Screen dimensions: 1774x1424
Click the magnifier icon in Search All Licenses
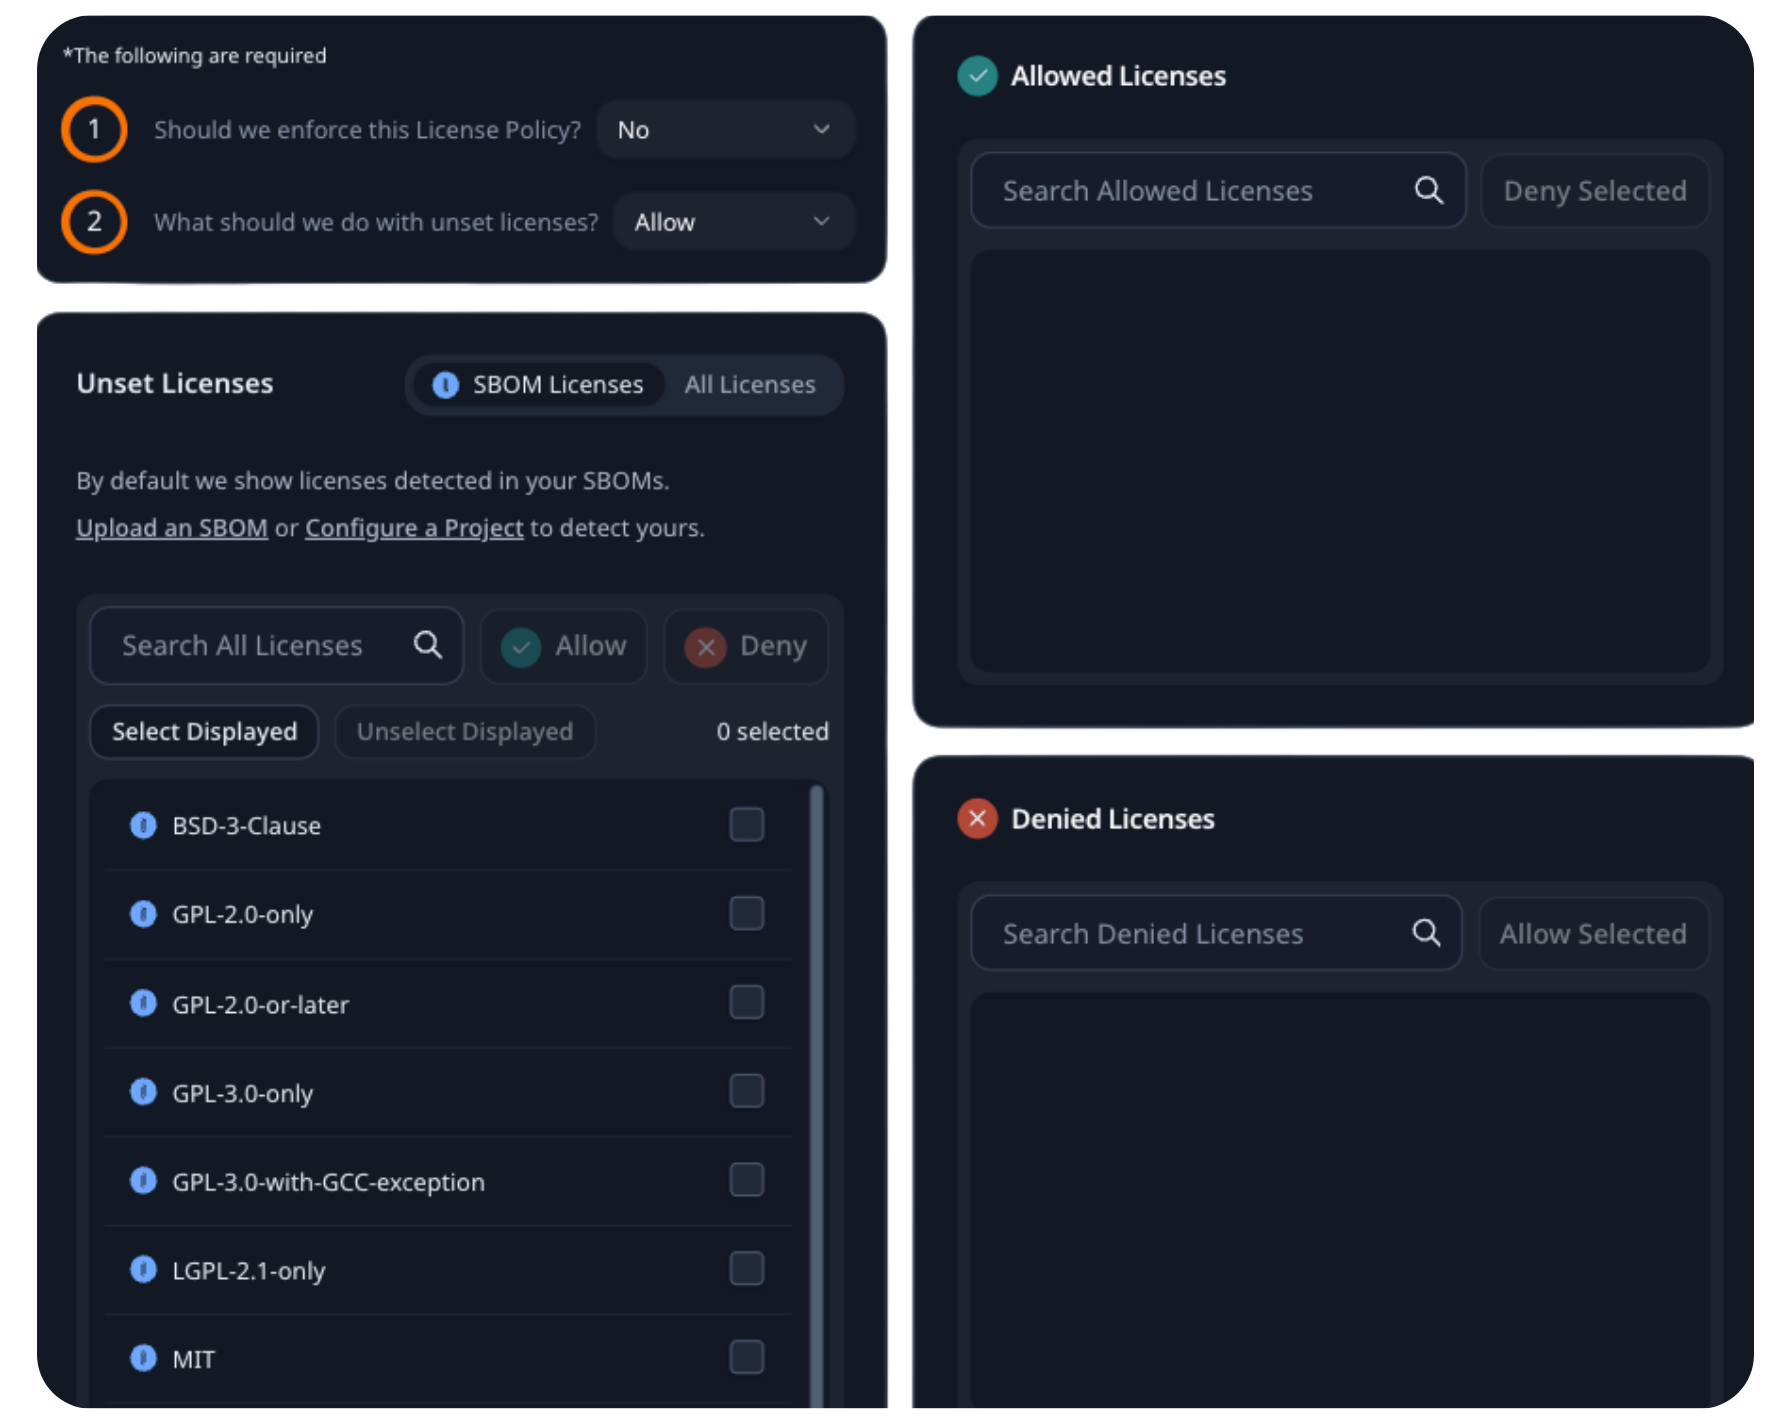point(427,645)
